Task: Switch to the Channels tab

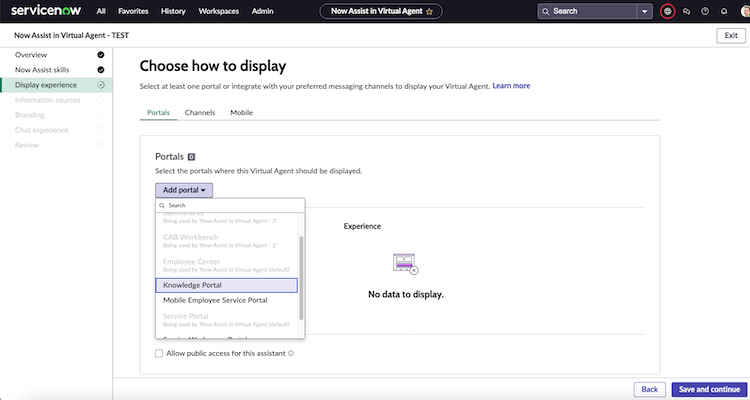Action: coord(200,113)
